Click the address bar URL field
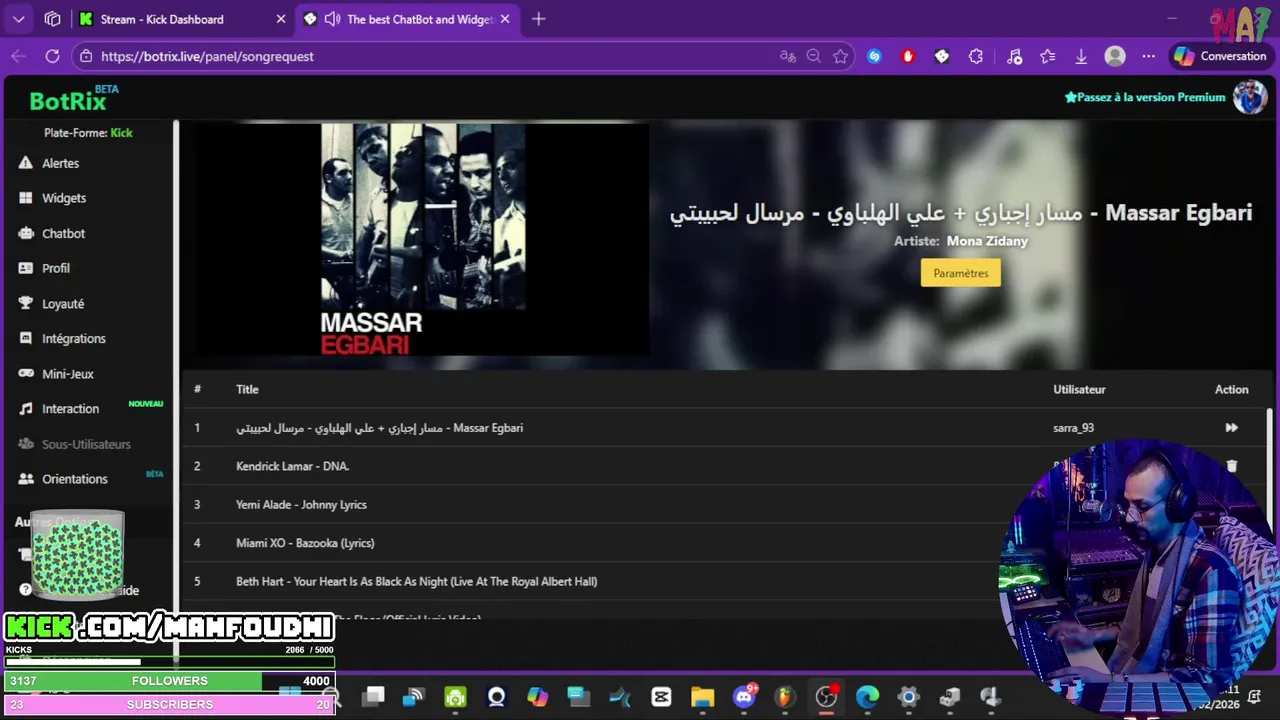1280x720 pixels. click(430, 56)
